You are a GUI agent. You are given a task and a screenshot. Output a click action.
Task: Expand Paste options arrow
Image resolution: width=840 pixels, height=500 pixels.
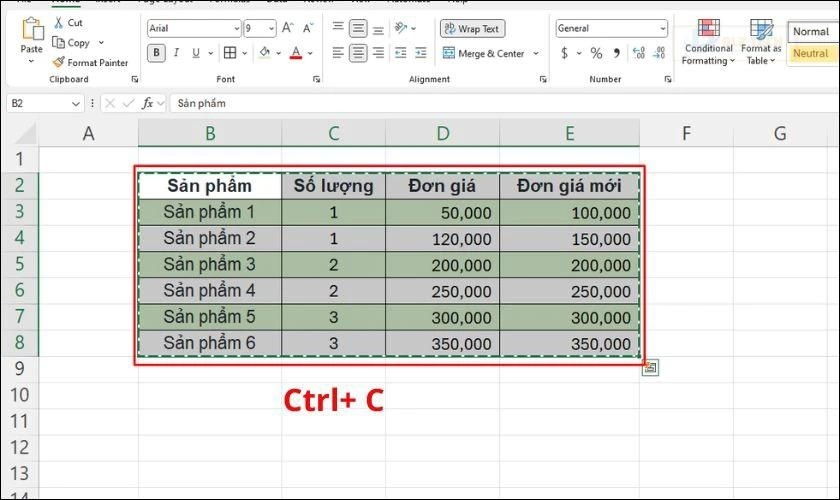coord(31,61)
